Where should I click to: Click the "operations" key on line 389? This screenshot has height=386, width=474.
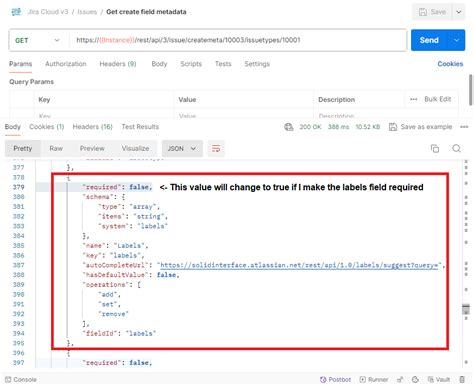coord(106,284)
